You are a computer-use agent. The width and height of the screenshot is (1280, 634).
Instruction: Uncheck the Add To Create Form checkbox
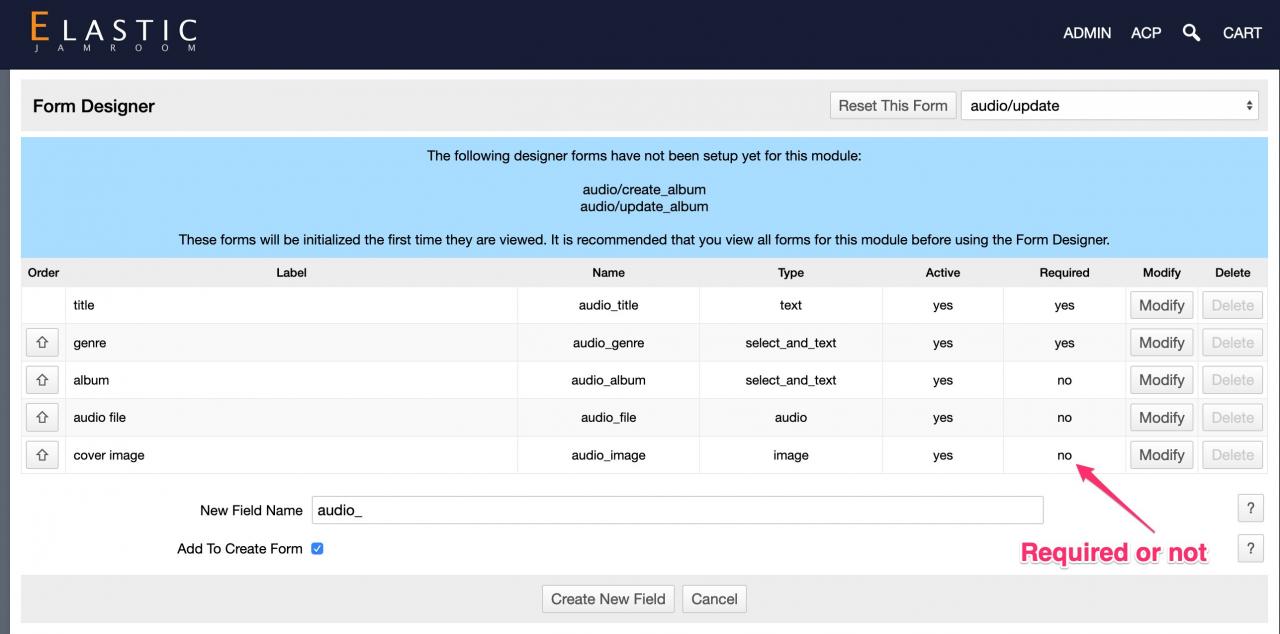click(317, 548)
